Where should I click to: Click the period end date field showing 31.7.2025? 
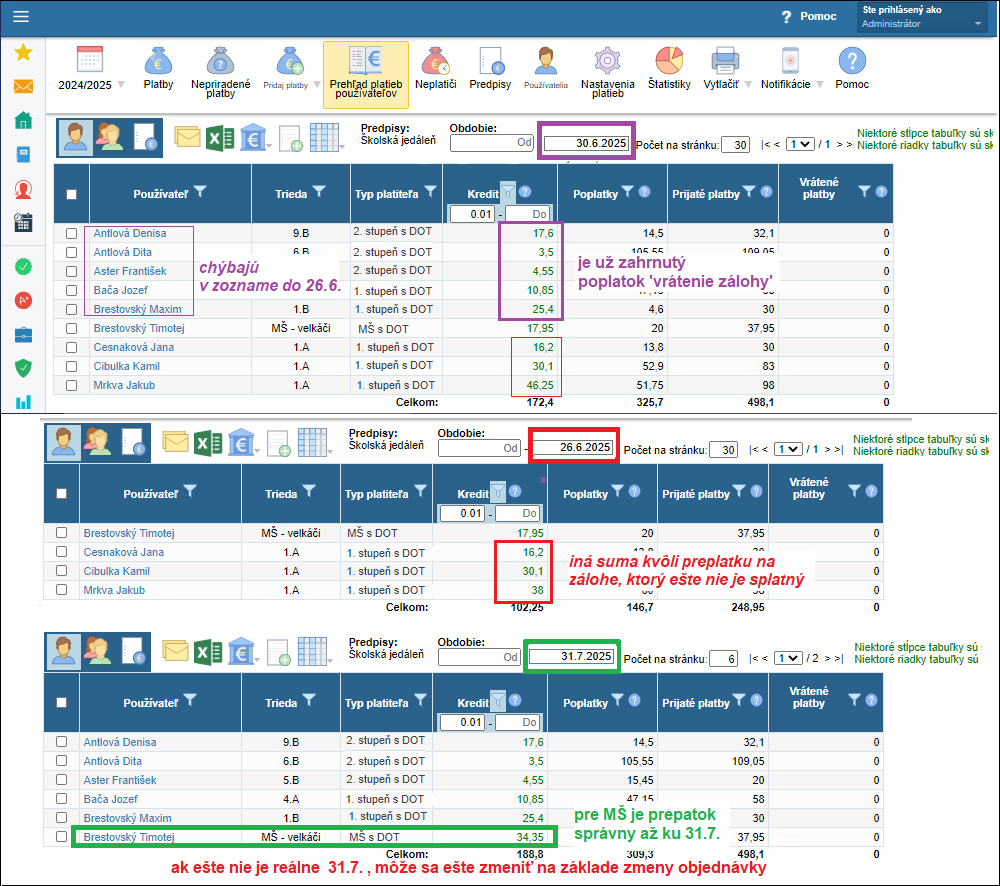(571, 656)
